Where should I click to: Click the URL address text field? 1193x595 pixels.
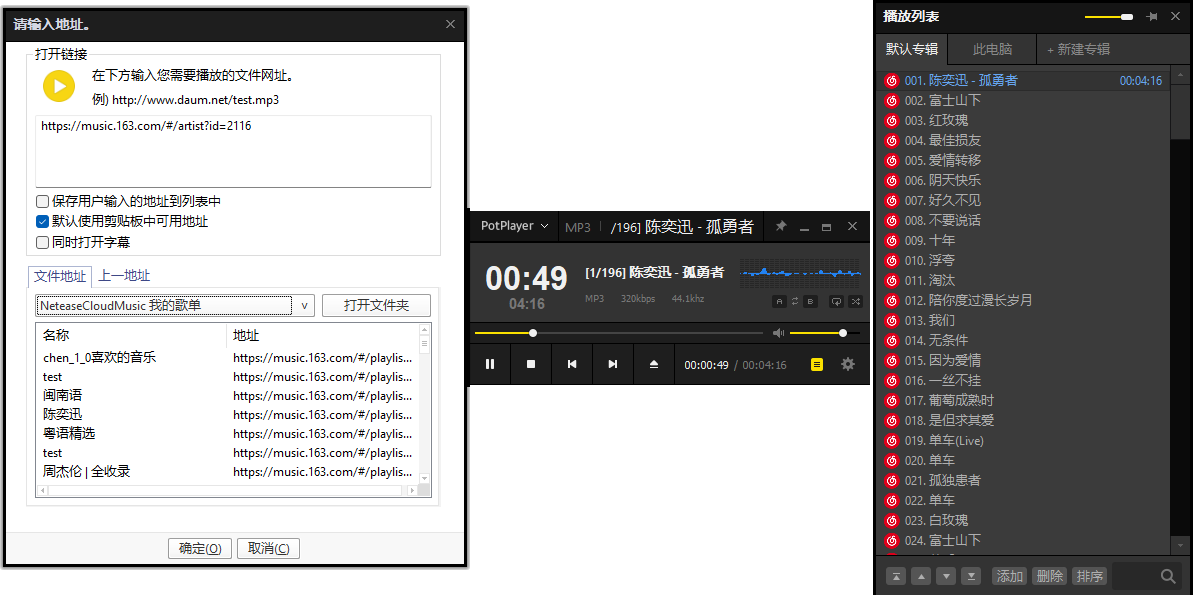[x=234, y=151]
